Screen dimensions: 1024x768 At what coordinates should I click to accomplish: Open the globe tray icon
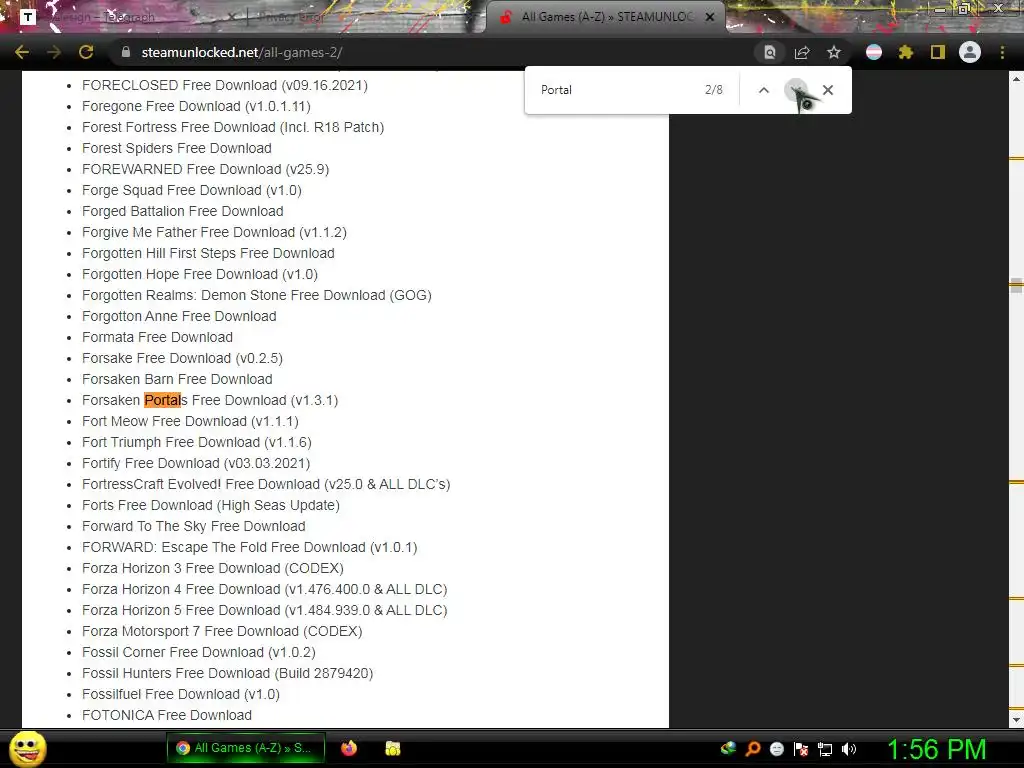728,748
